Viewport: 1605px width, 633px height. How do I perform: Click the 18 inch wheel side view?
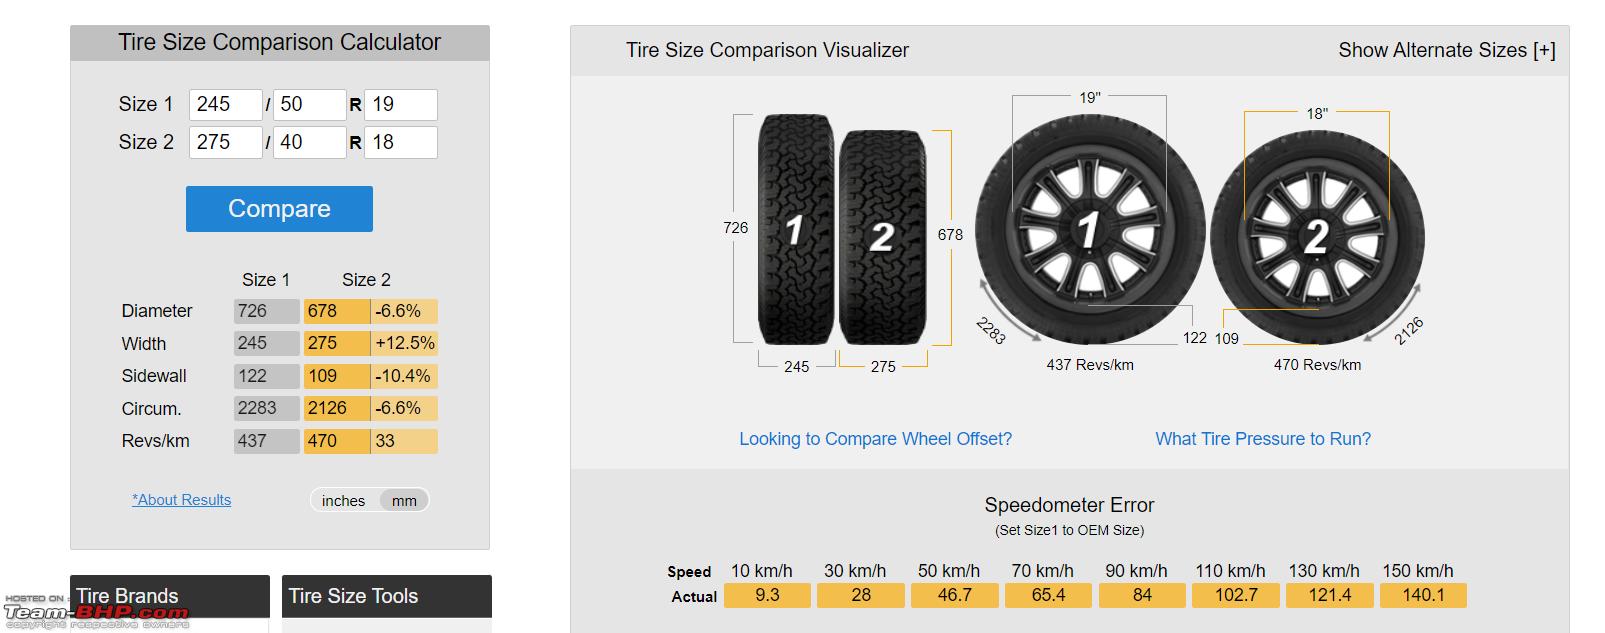pos(1317,238)
